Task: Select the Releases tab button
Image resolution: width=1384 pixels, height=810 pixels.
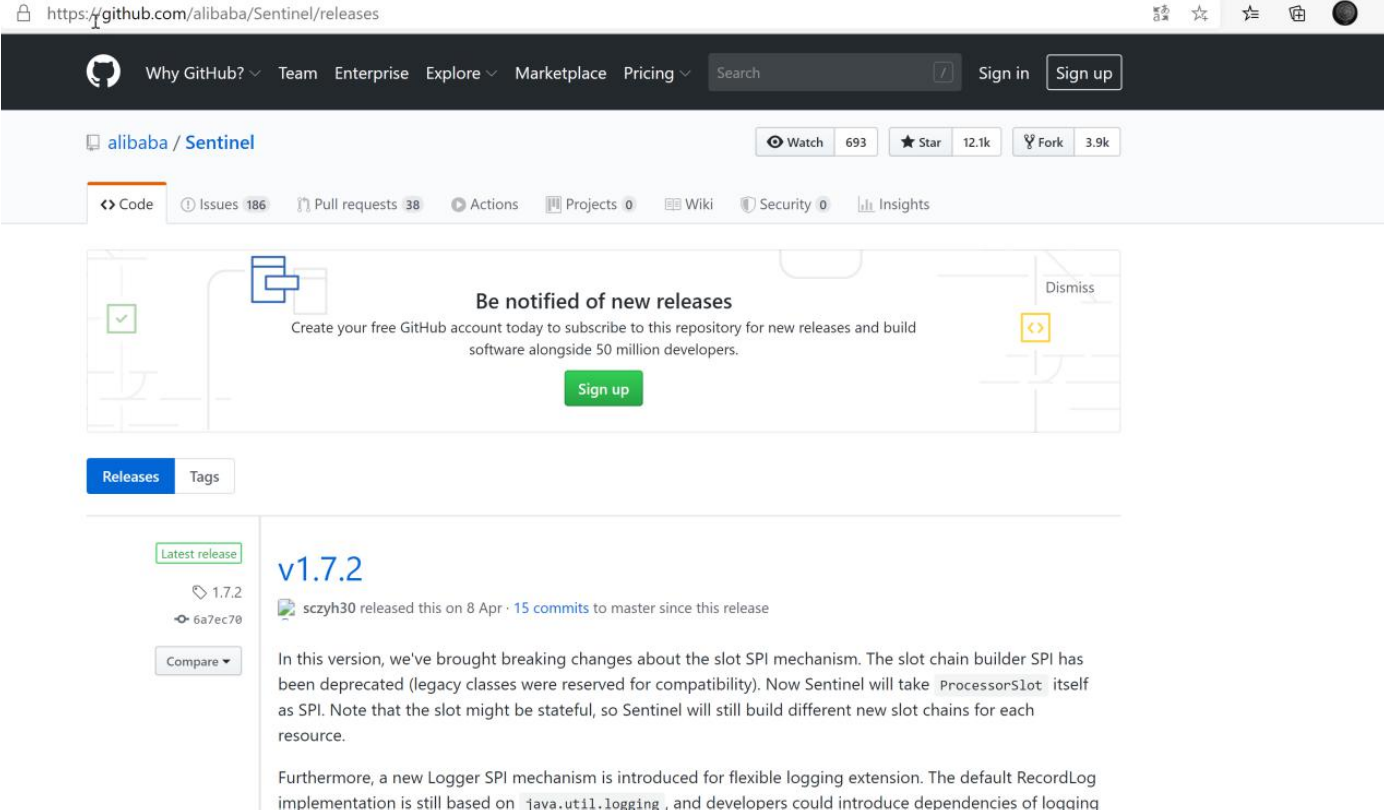Action: coord(131,477)
